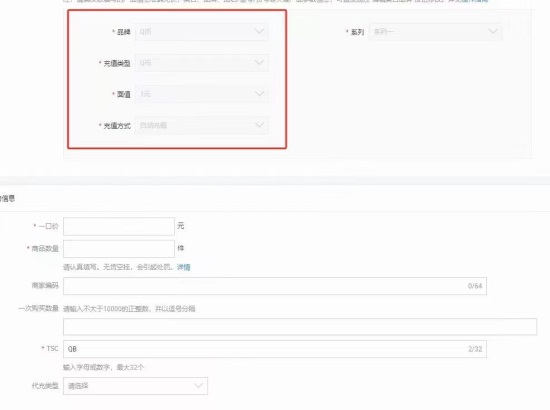Screen dimensions: 550x410
Task: Click the chevron arrow of 系列 dropdown
Action: click(x=493, y=31)
